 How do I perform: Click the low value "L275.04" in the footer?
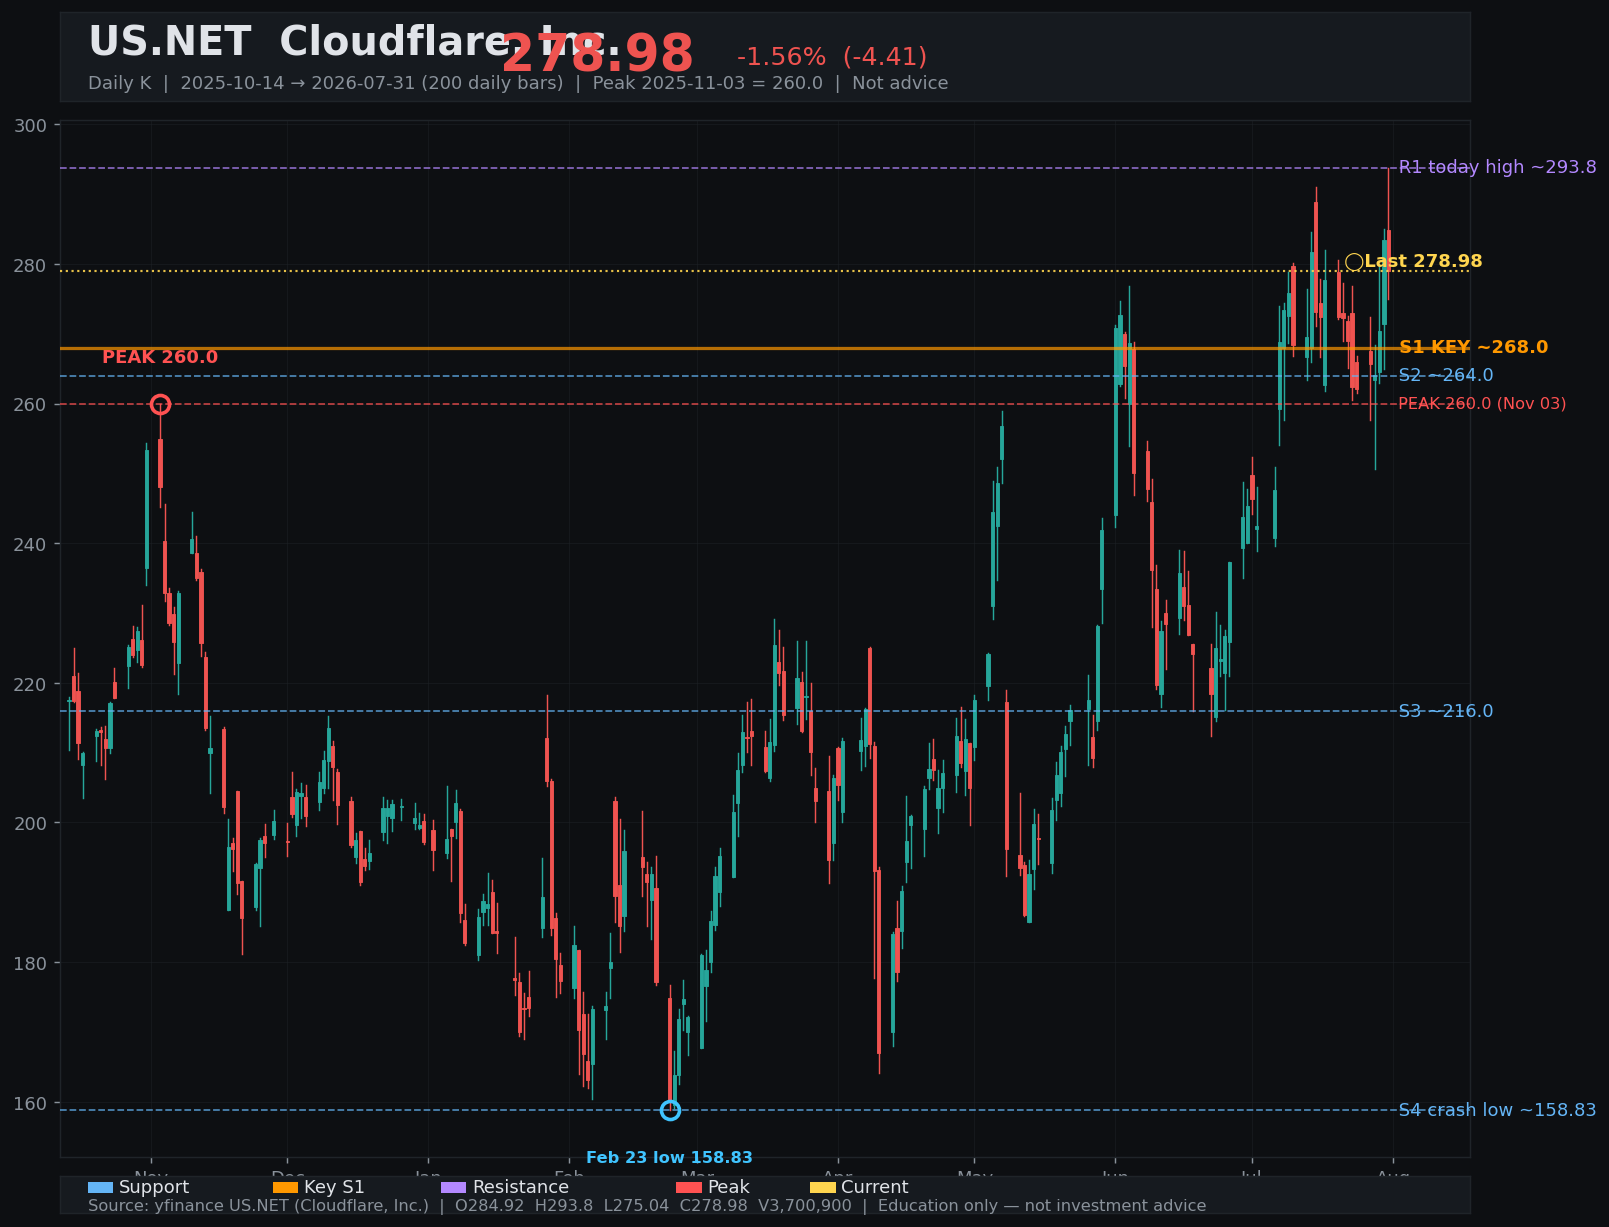click(x=636, y=1206)
